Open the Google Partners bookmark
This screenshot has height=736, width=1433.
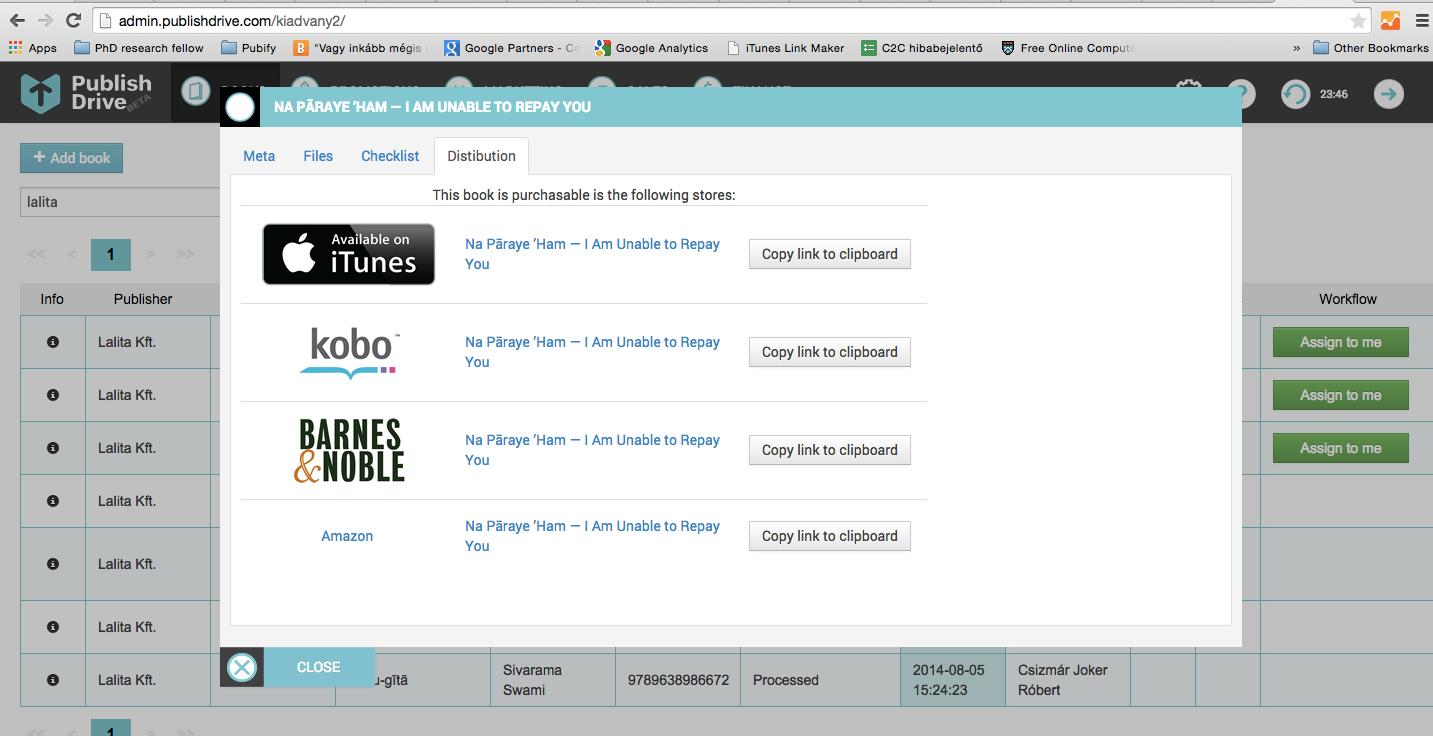[x=511, y=48]
